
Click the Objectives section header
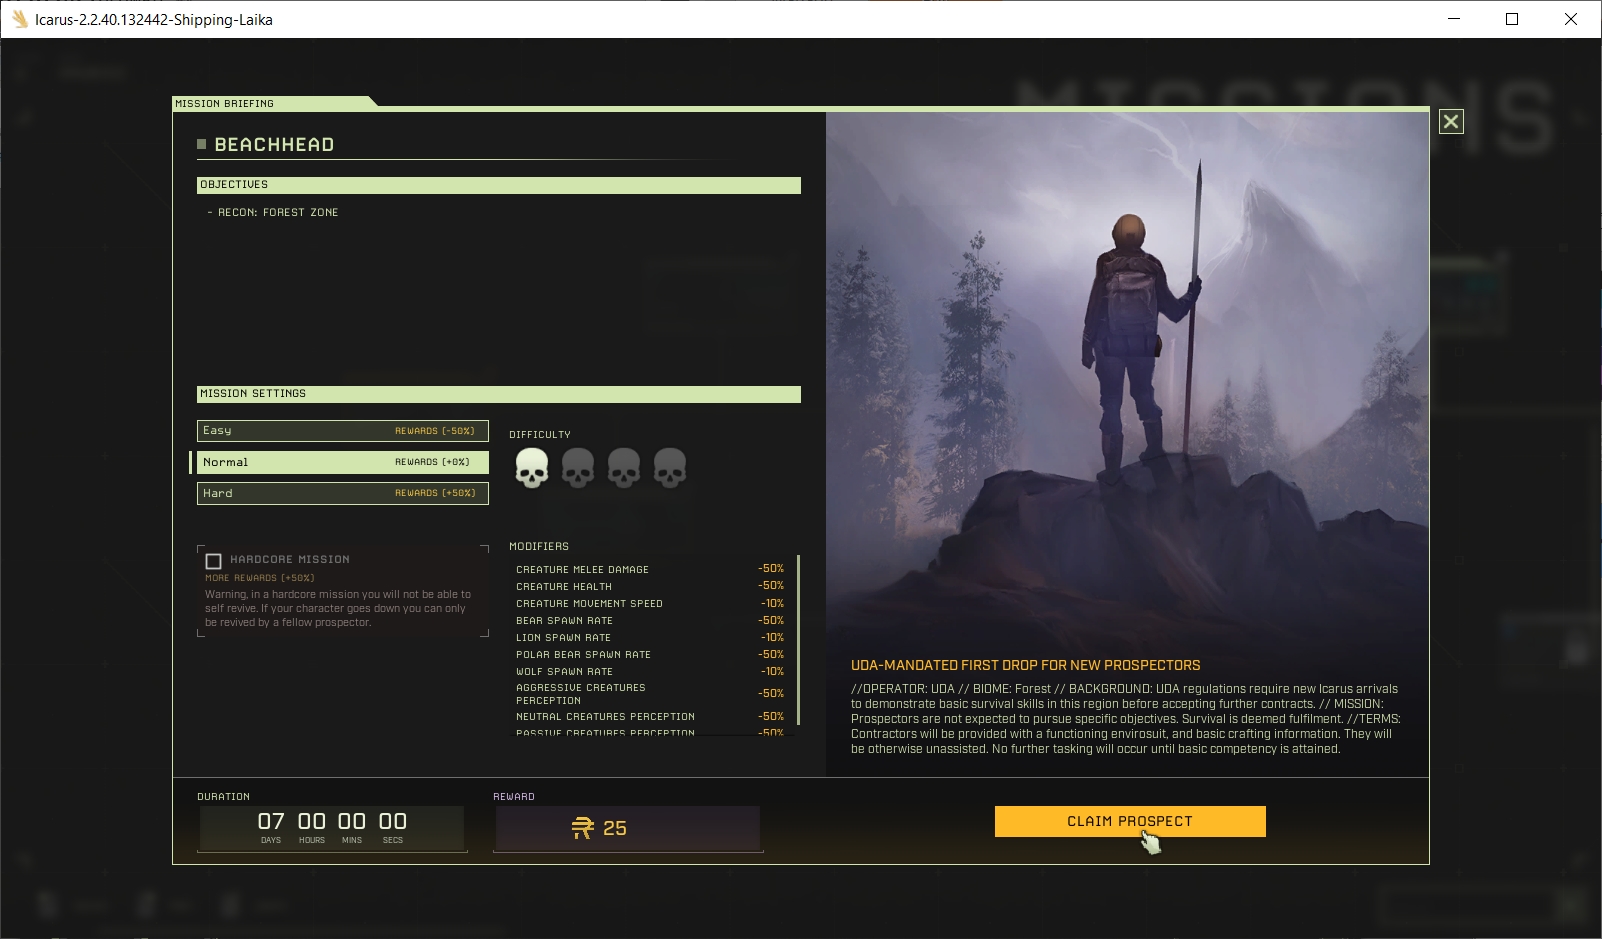click(x=499, y=185)
